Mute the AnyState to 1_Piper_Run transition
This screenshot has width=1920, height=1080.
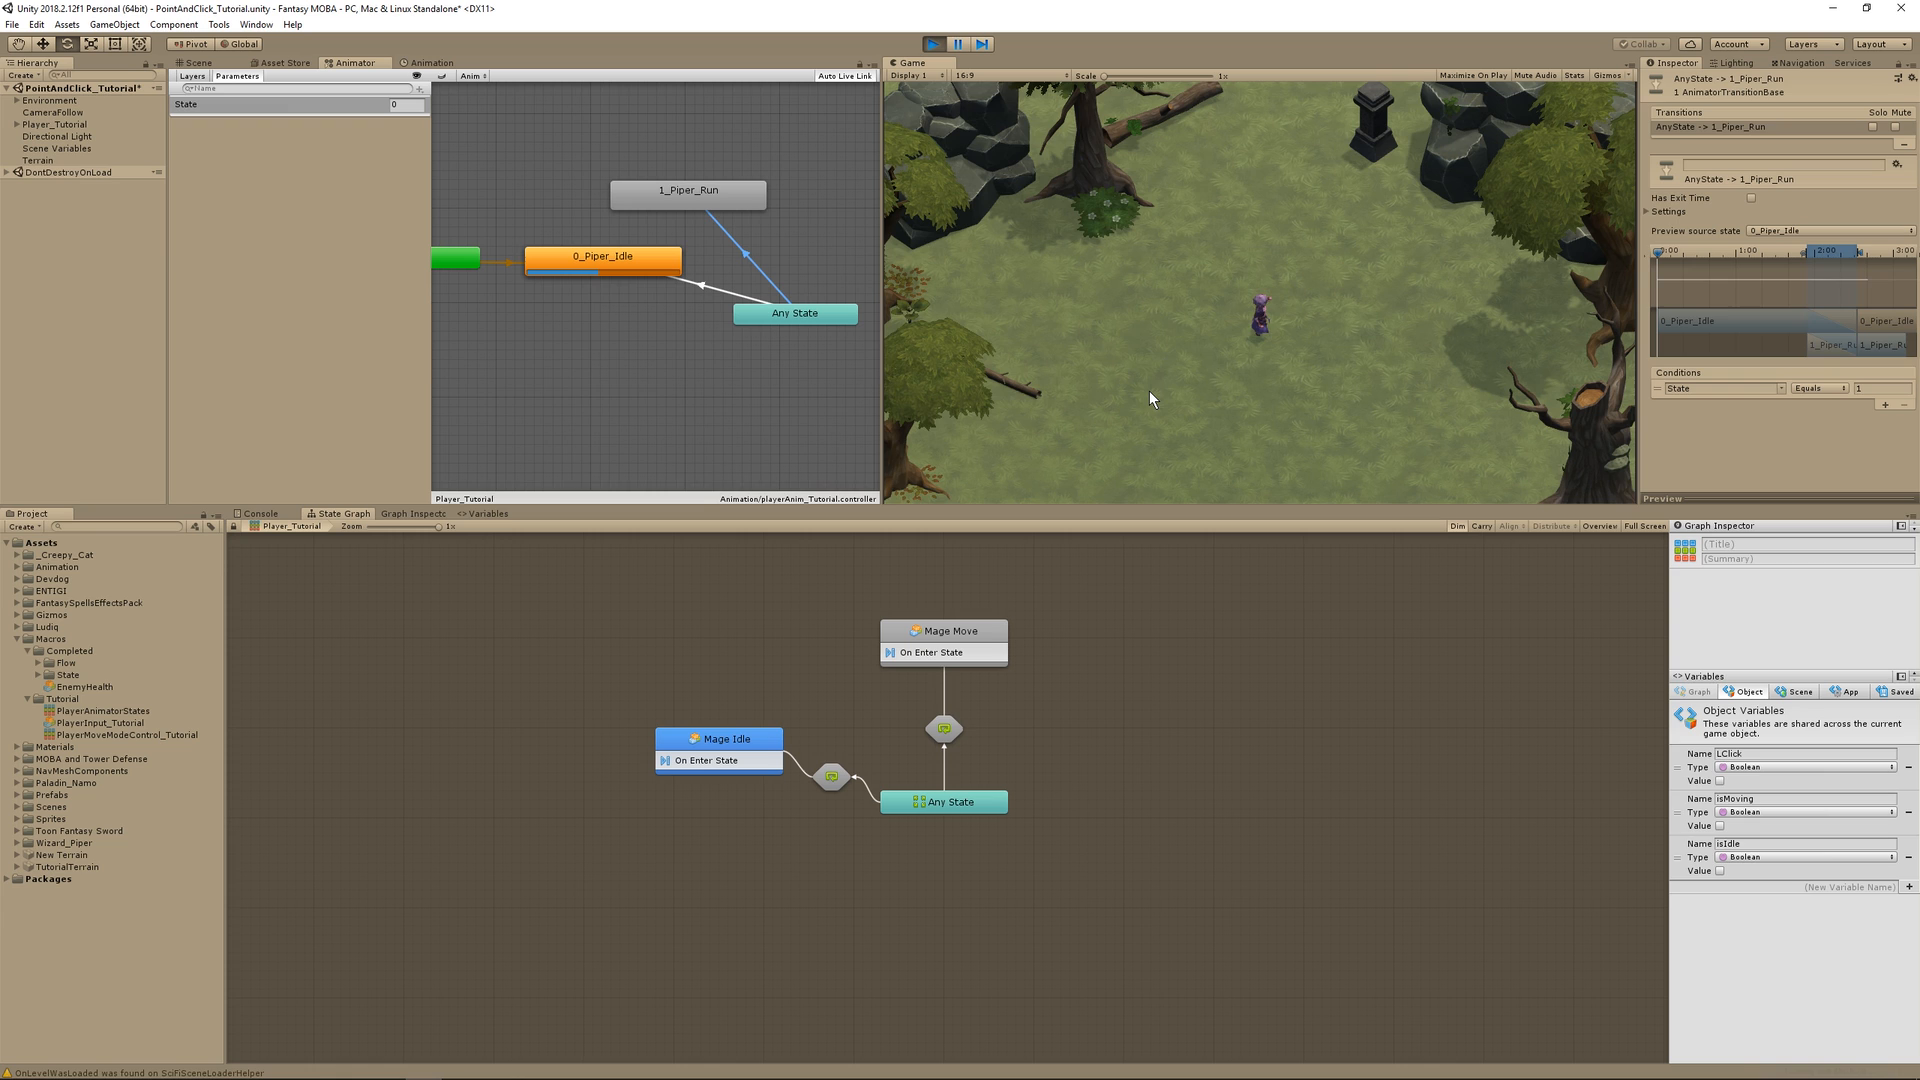1894,127
